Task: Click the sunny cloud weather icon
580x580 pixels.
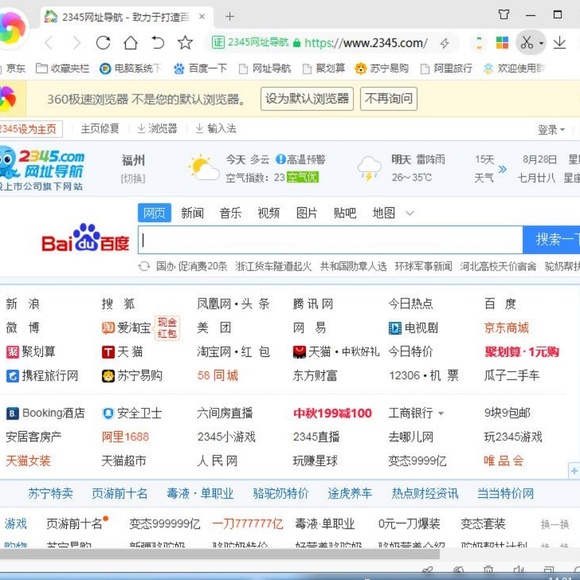Action: click(203, 167)
